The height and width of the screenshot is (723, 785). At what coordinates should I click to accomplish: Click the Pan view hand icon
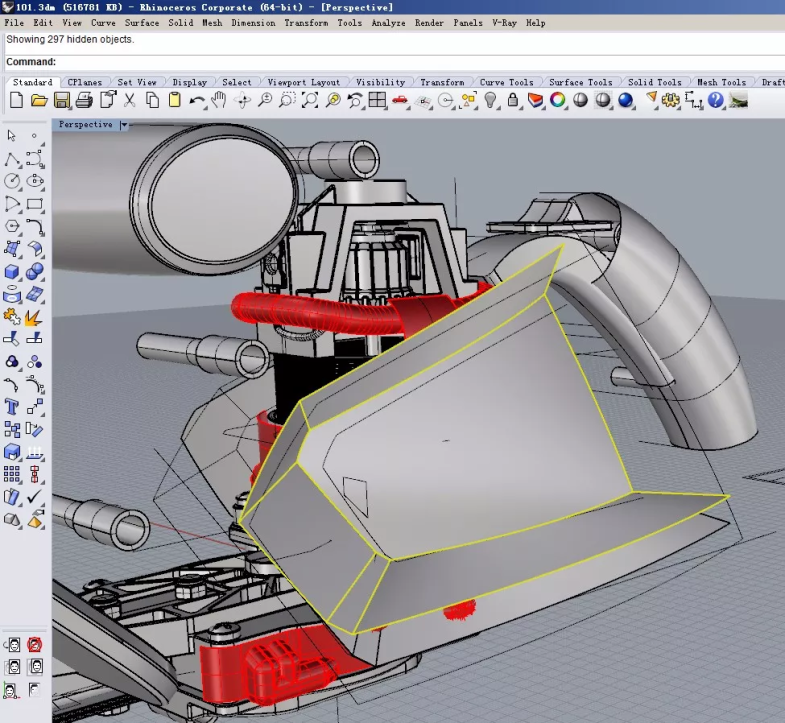click(220, 100)
